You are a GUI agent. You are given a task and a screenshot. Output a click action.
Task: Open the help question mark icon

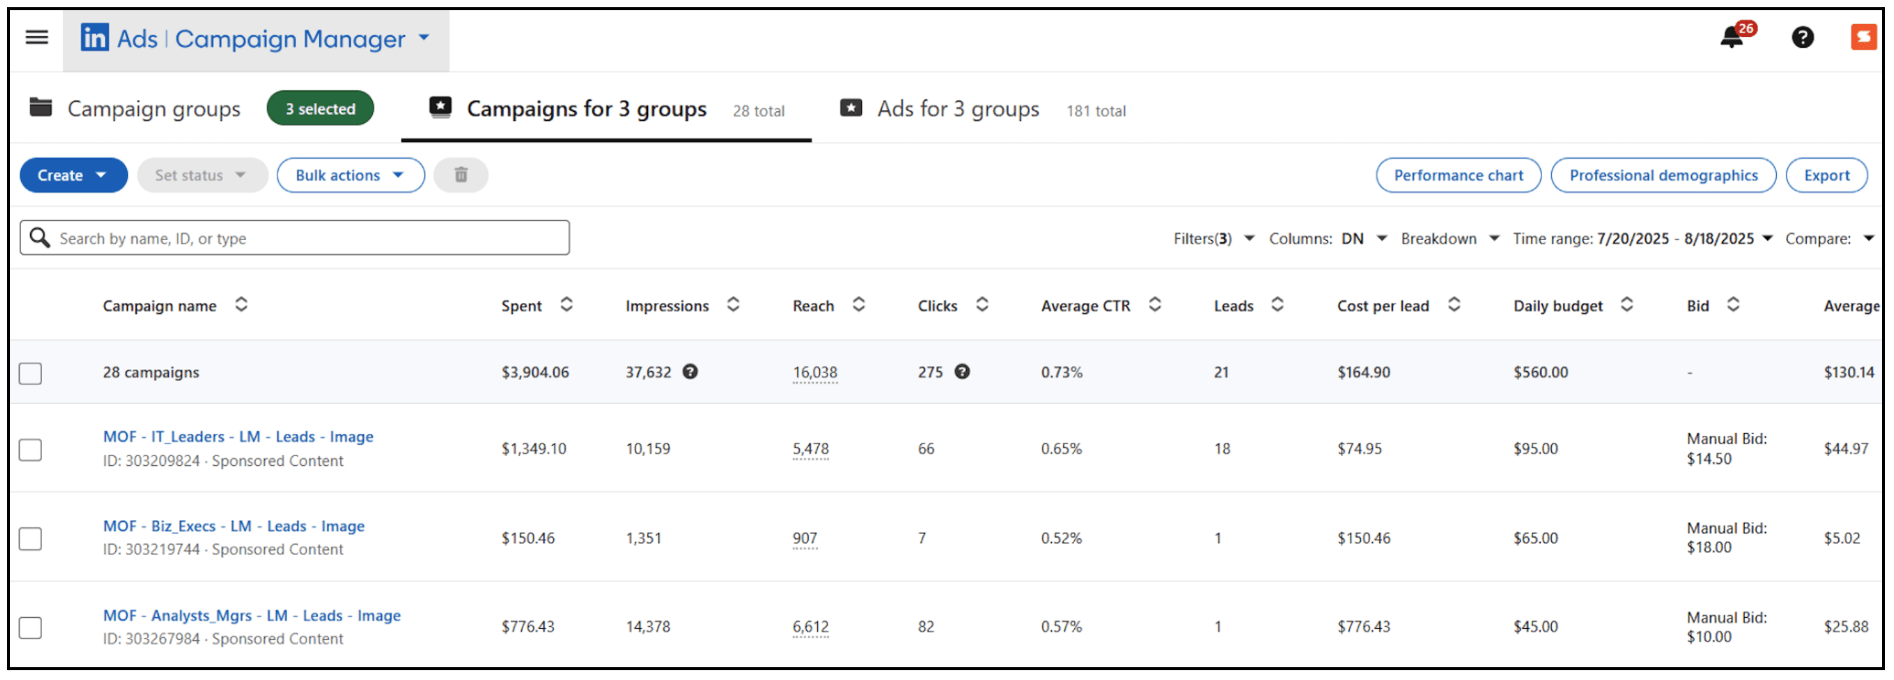pyautogui.click(x=1803, y=37)
